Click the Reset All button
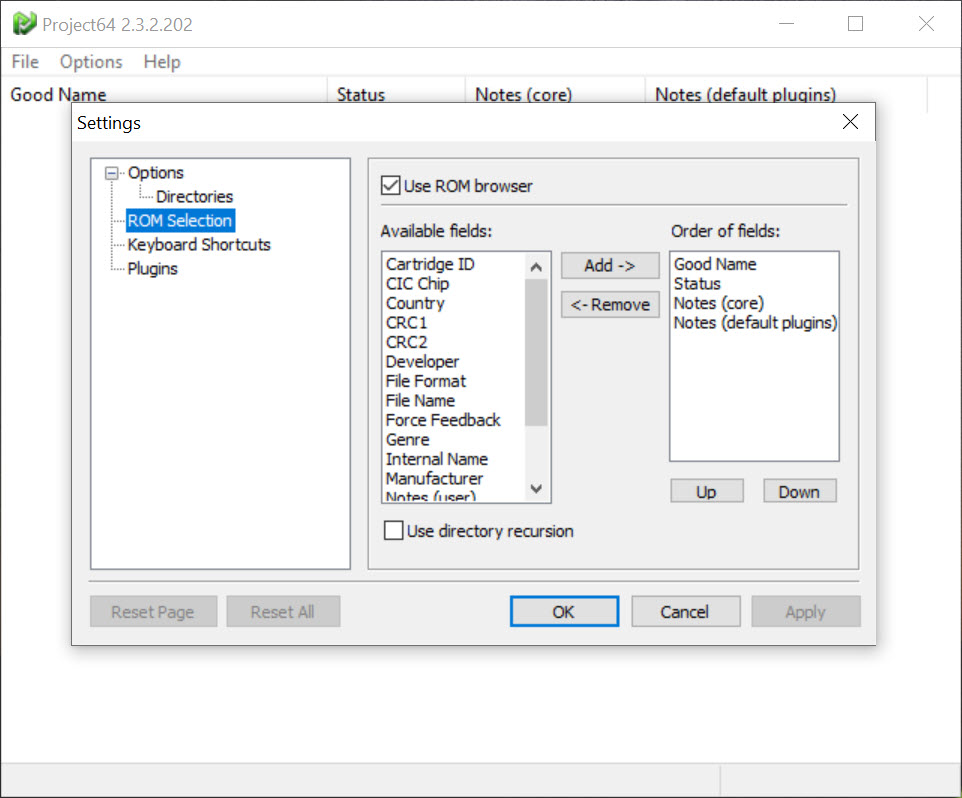Image resolution: width=962 pixels, height=798 pixels. coord(283,612)
